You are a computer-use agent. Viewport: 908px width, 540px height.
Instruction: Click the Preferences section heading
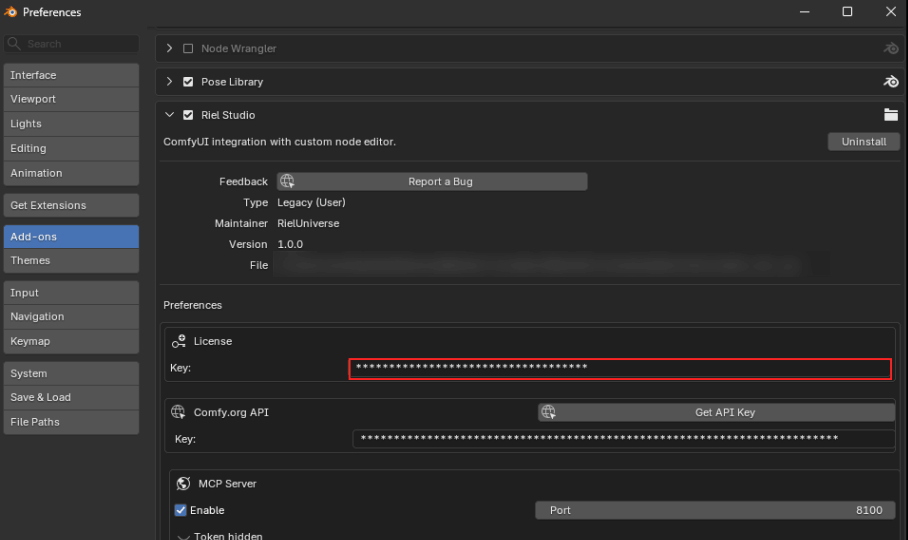pyautogui.click(x=192, y=305)
